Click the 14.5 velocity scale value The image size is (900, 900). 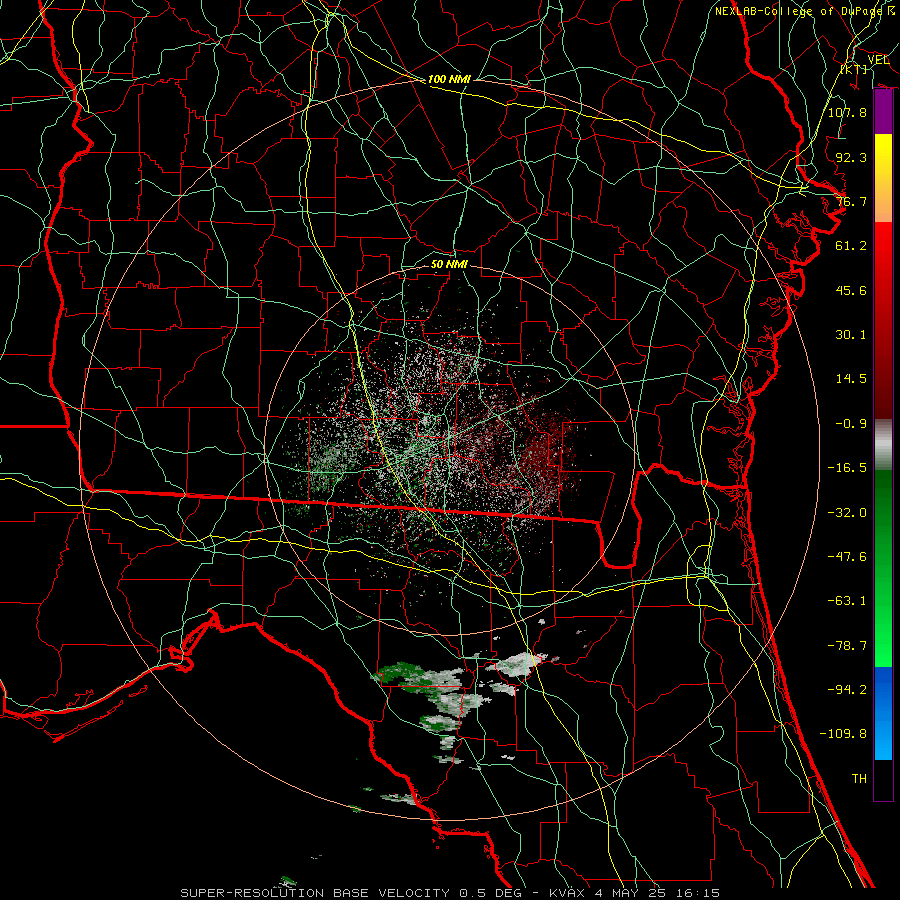point(851,379)
